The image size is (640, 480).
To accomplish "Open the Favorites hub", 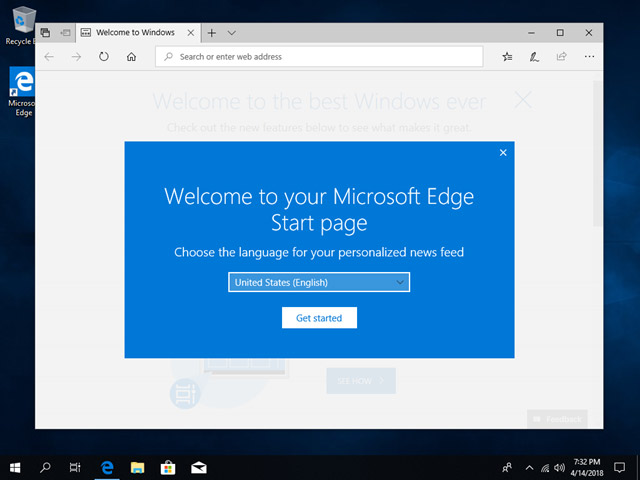I will click(507, 57).
